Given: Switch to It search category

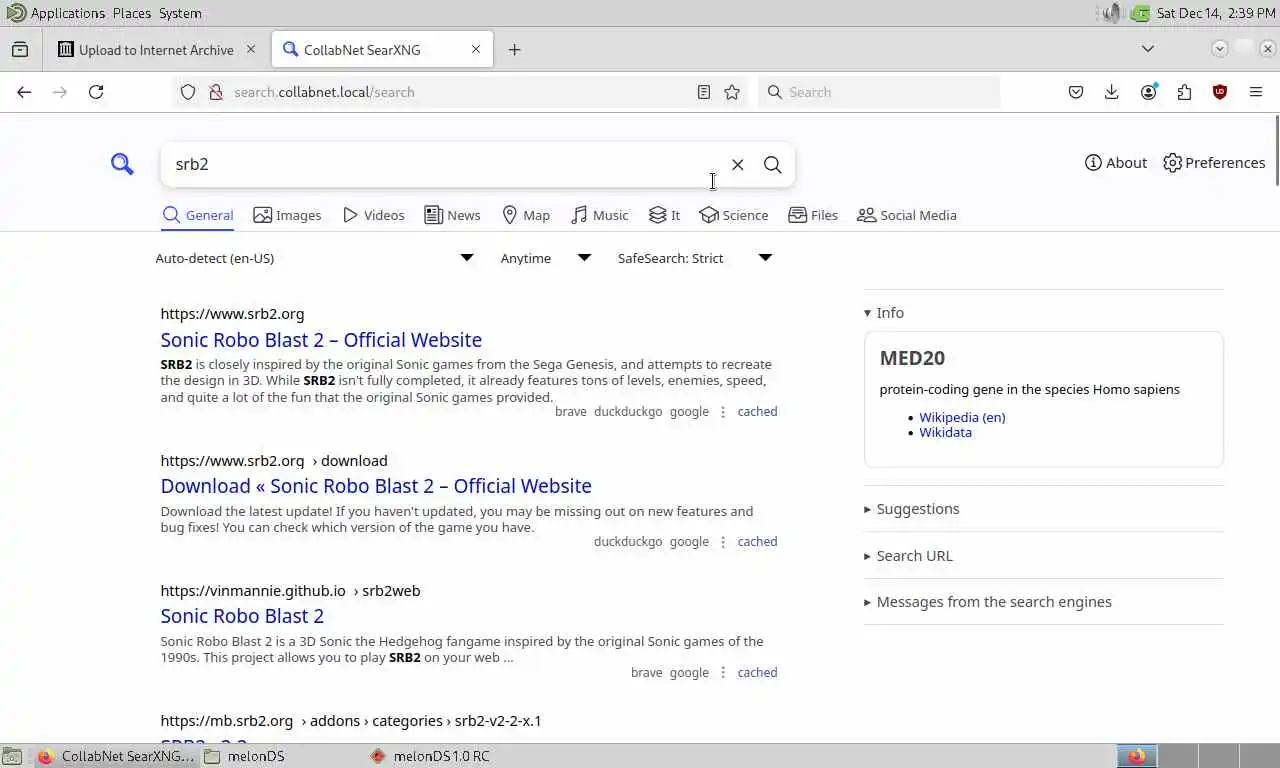Looking at the screenshot, I should click(x=664, y=215).
